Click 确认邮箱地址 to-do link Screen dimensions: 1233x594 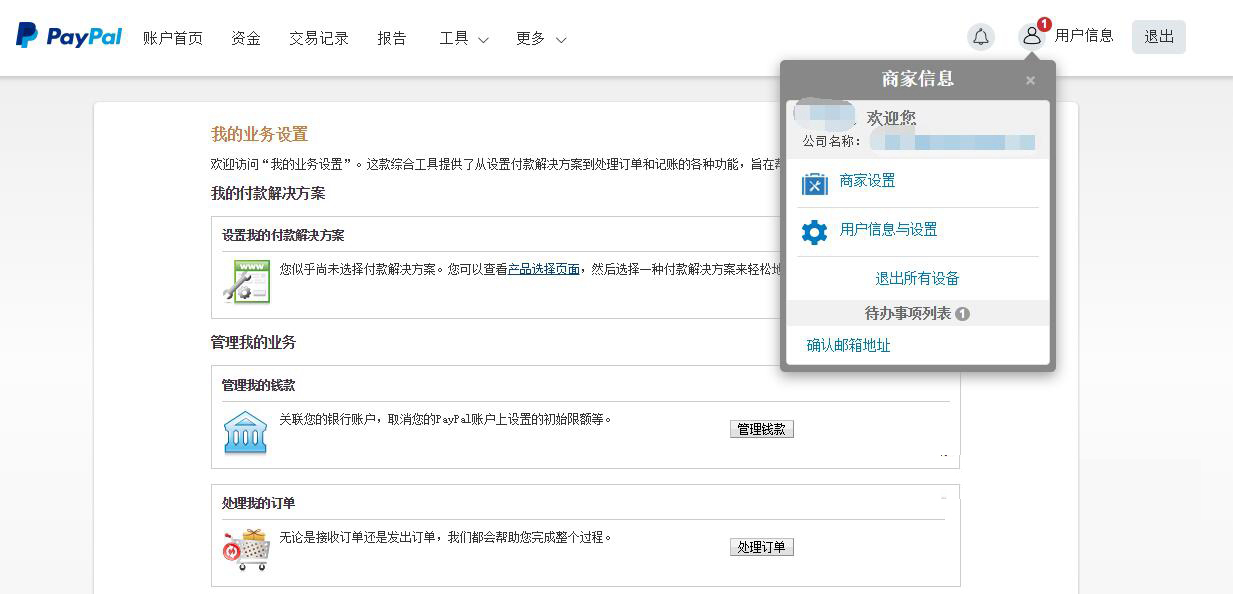click(849, 346)
